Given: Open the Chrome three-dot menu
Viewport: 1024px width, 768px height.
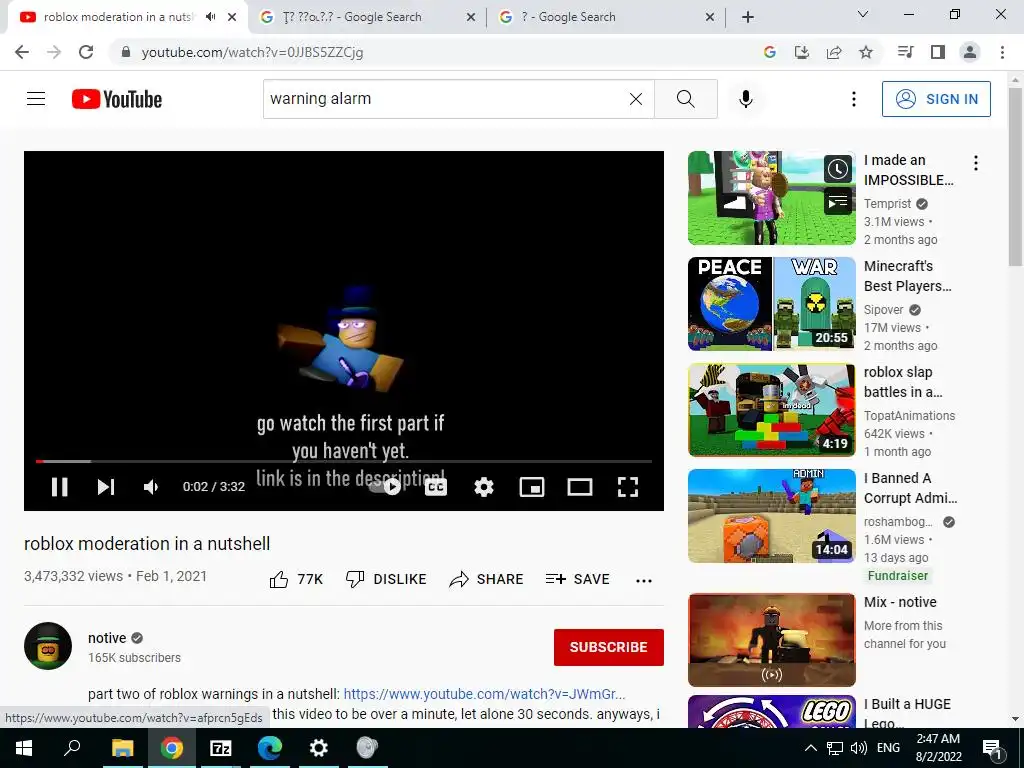Looking at the screenshot, I should (1002, 52).
